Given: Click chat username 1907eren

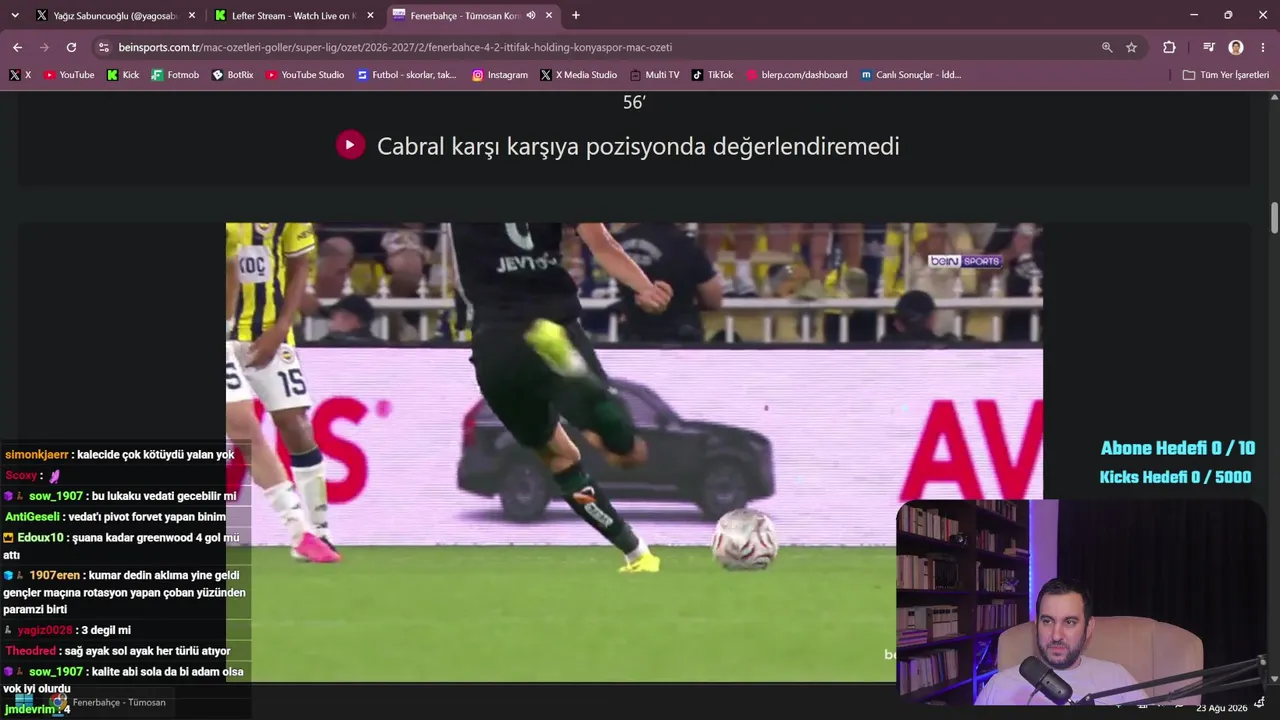Looking at the screenshot, I should pyautogui.click(x=56, y=575).
